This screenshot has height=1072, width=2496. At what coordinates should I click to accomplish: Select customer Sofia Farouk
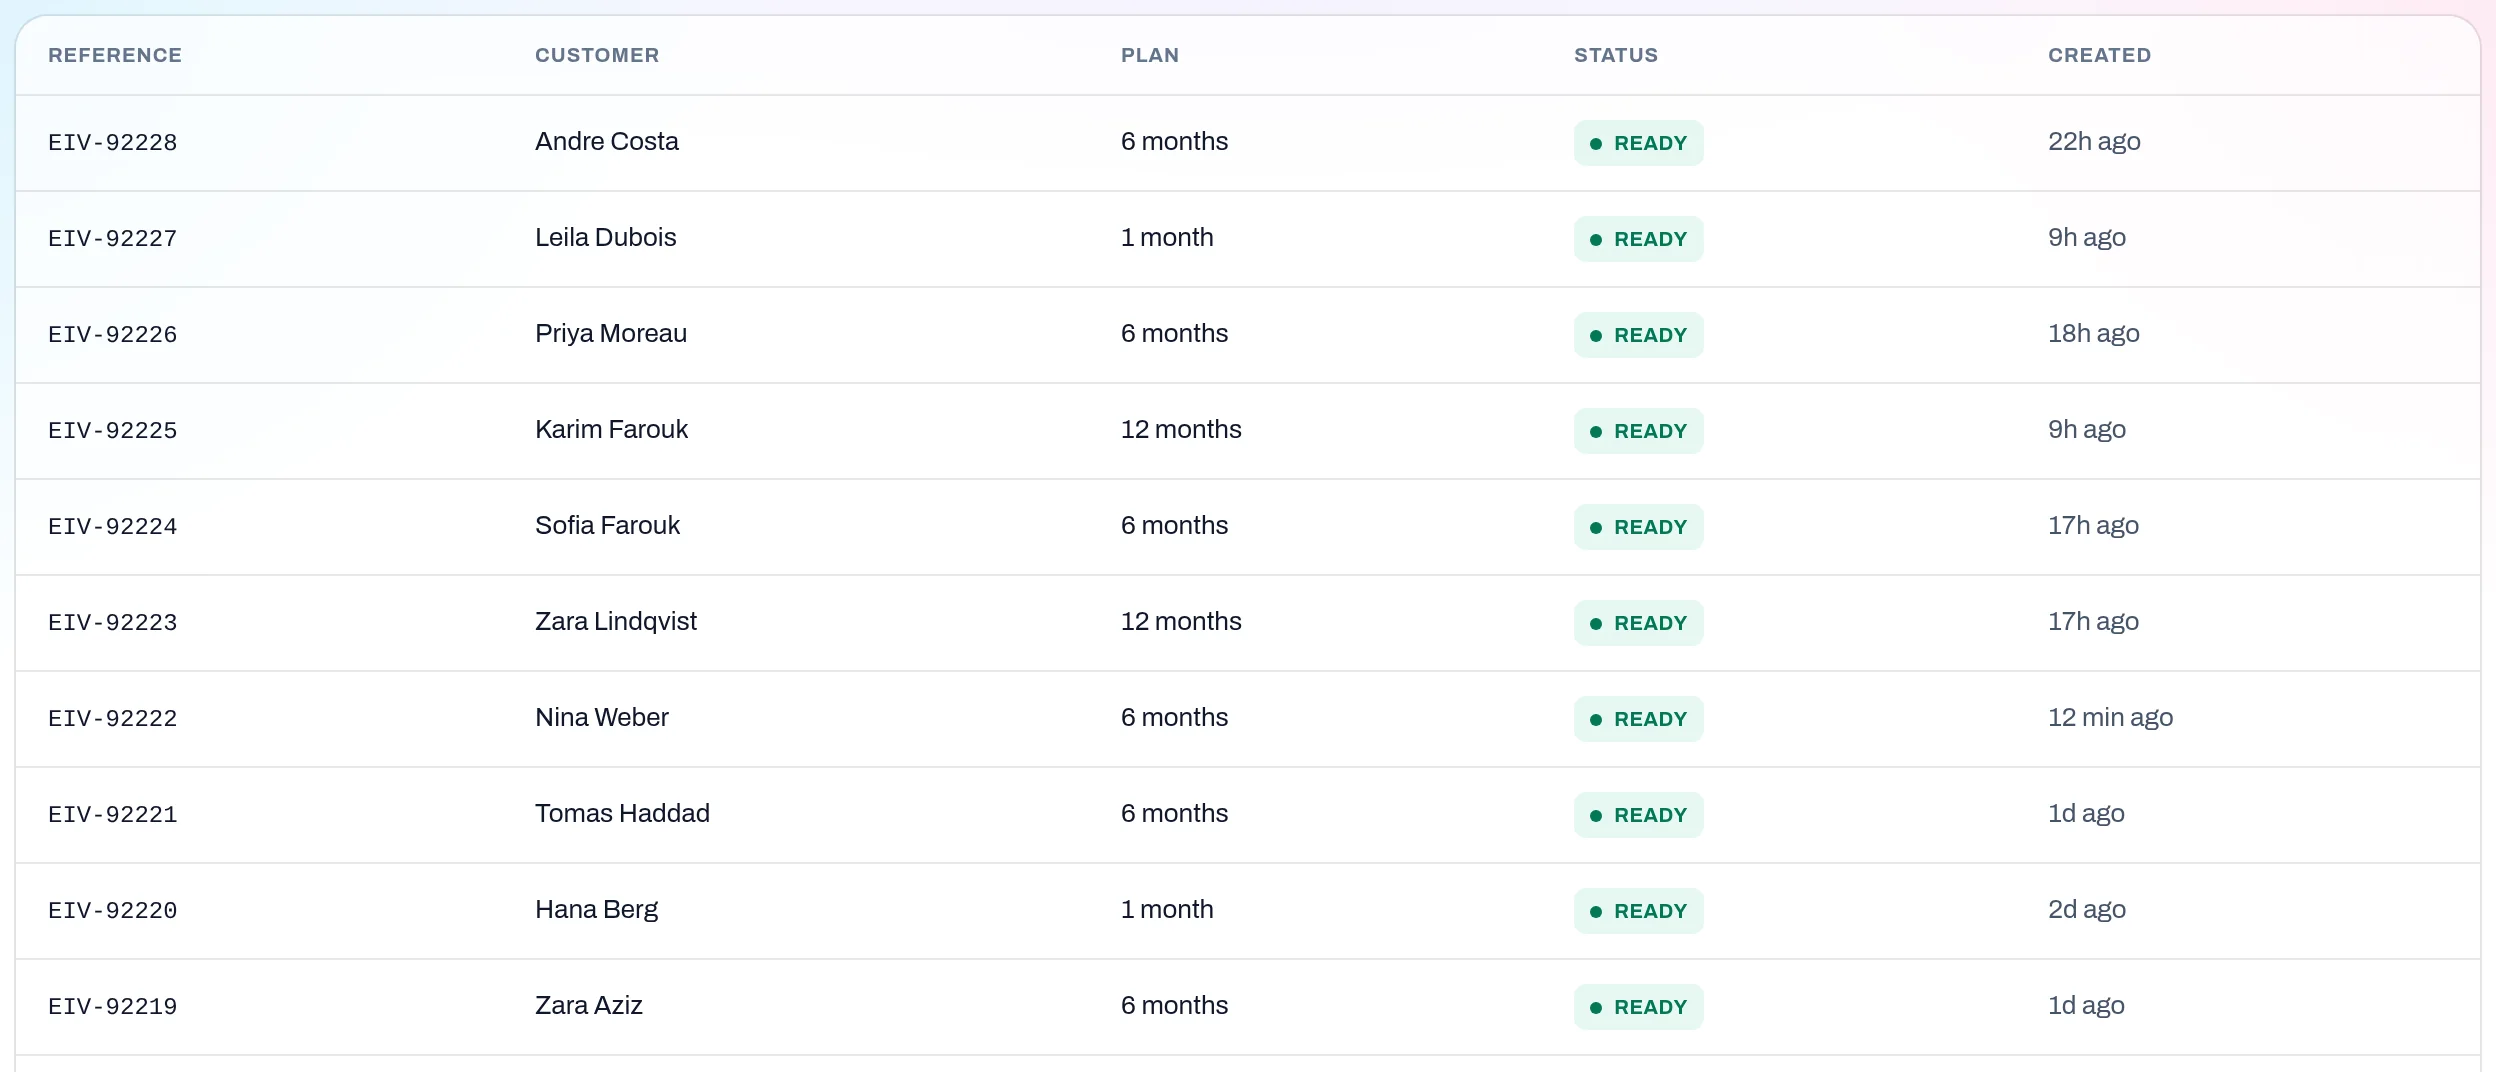[608, 526]
